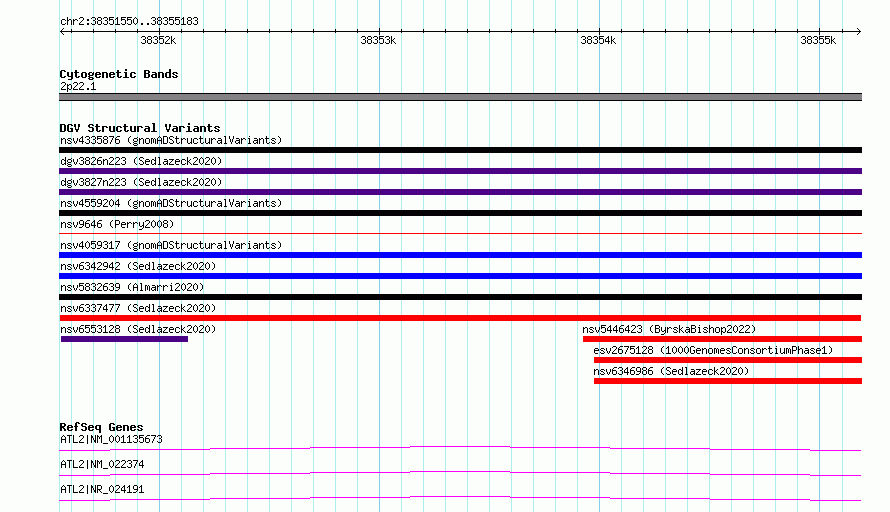
Task: Click the long red bar under nsv6337477
Action: [x=460, y=318]
